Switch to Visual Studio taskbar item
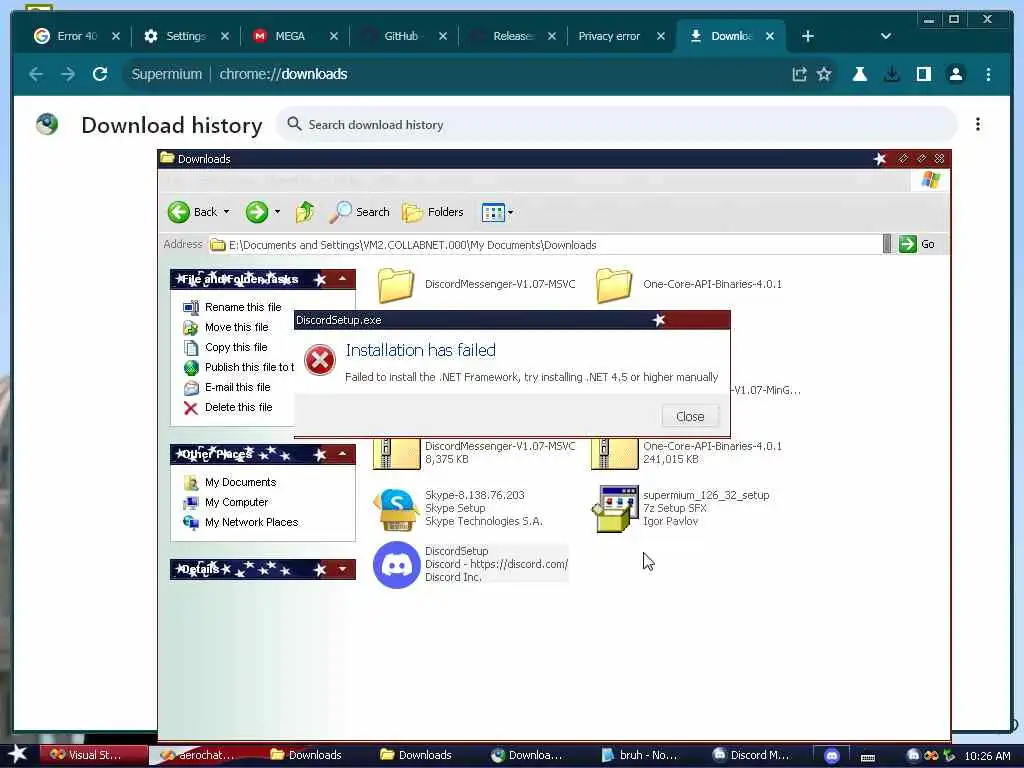Viewport: 1024px width, 768px height. click(x=93, y=755)
